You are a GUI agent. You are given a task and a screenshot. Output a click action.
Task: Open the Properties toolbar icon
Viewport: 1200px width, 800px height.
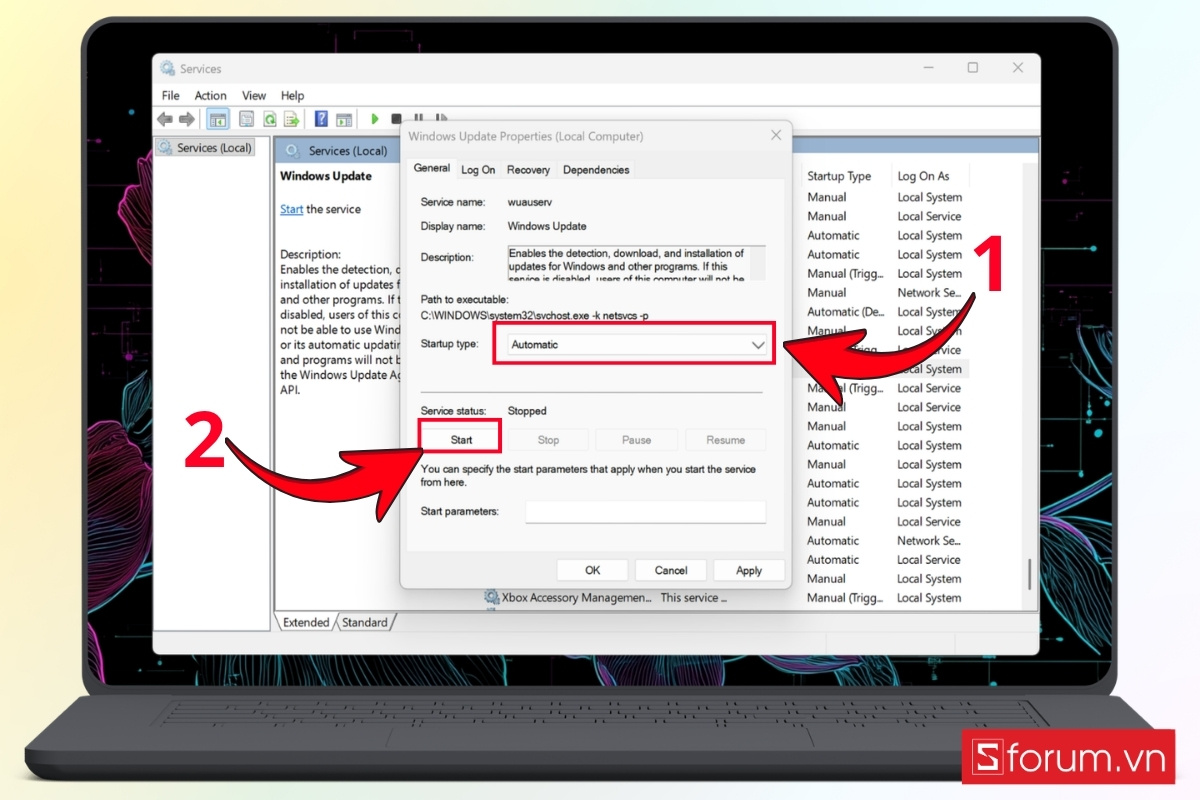246,119
